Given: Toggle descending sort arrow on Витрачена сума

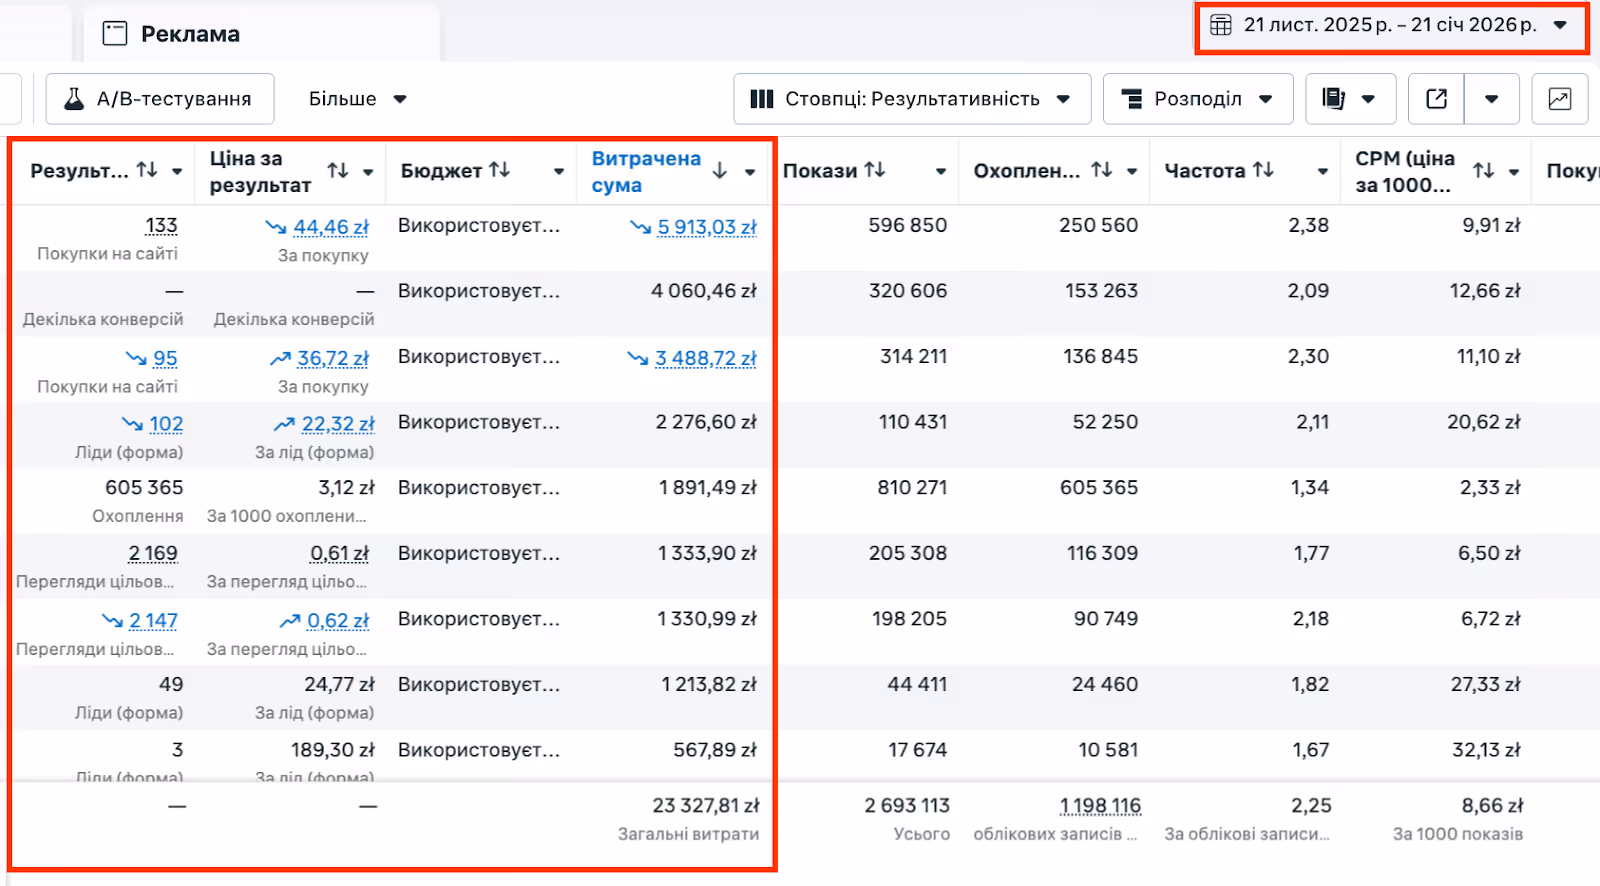Looking at the screenshot, I should [720, 171].
